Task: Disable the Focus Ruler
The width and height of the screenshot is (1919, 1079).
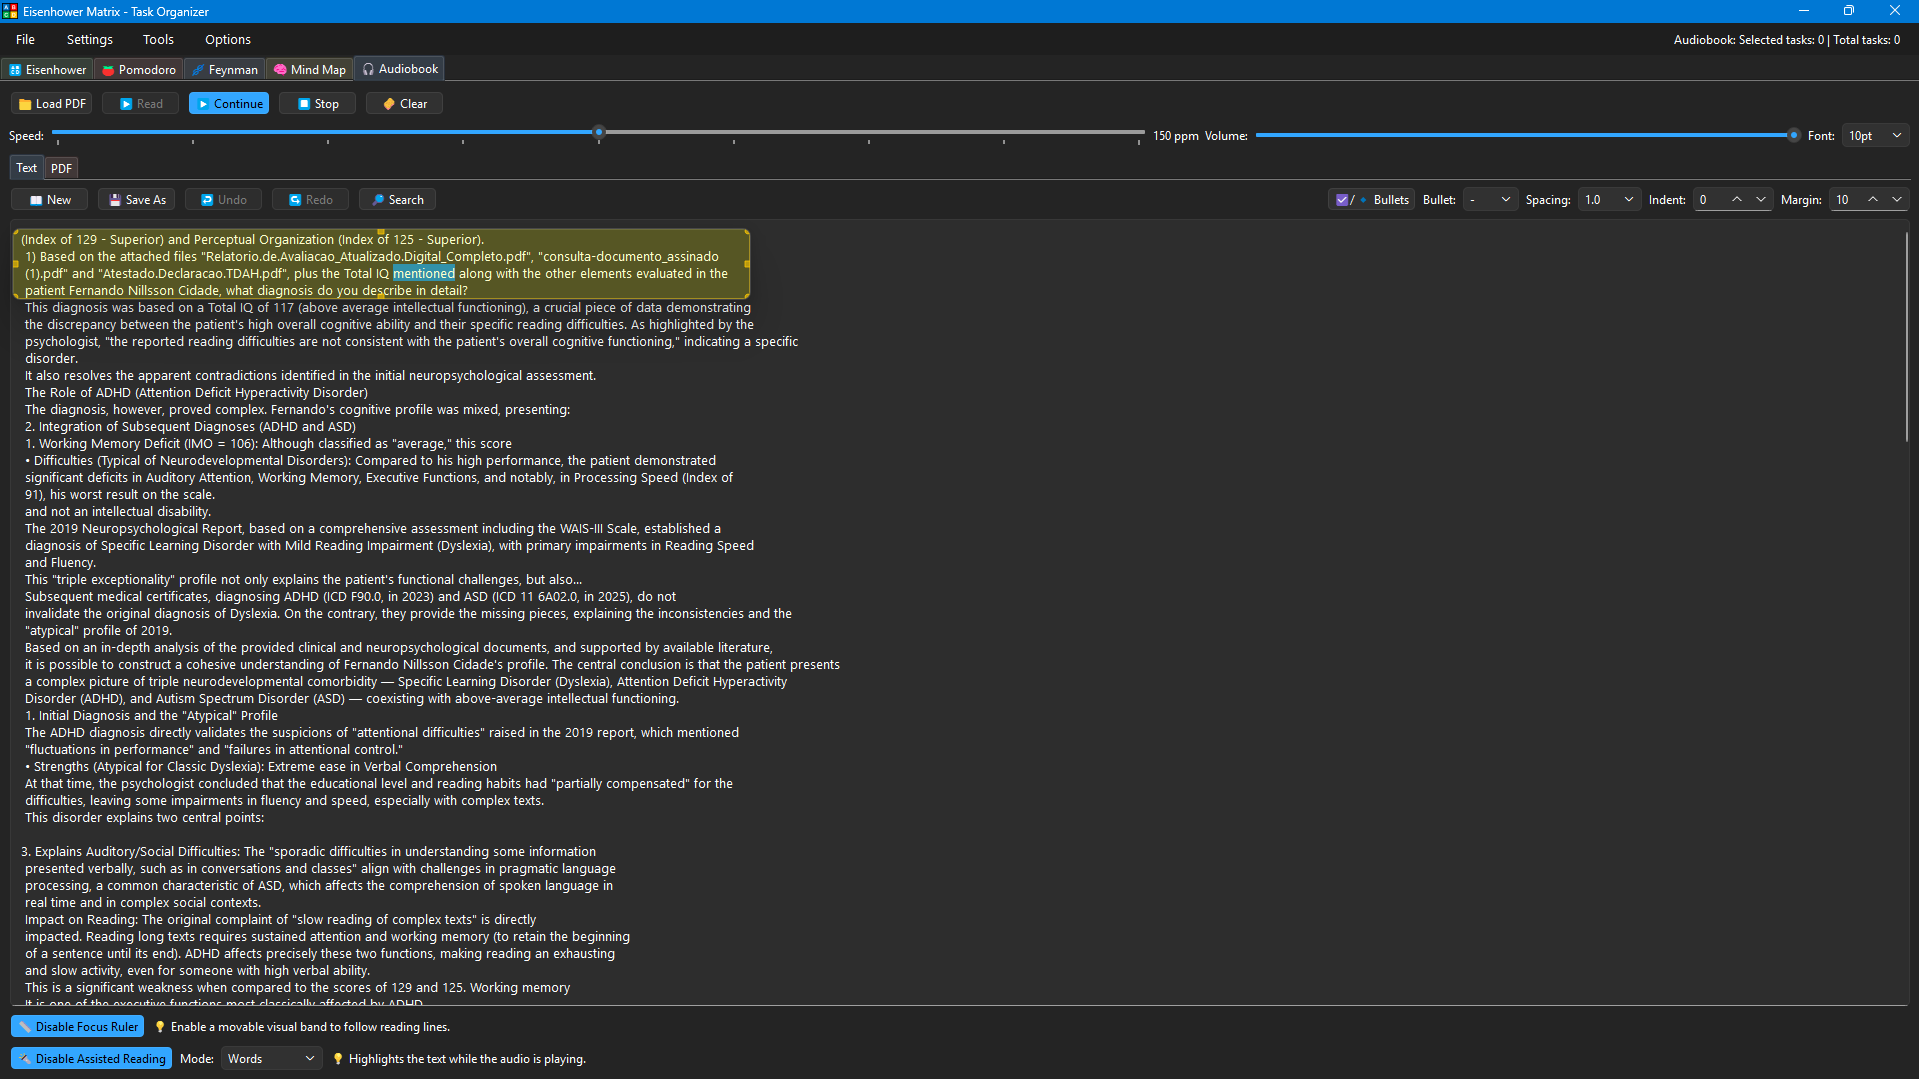Action: point(77,1027)
